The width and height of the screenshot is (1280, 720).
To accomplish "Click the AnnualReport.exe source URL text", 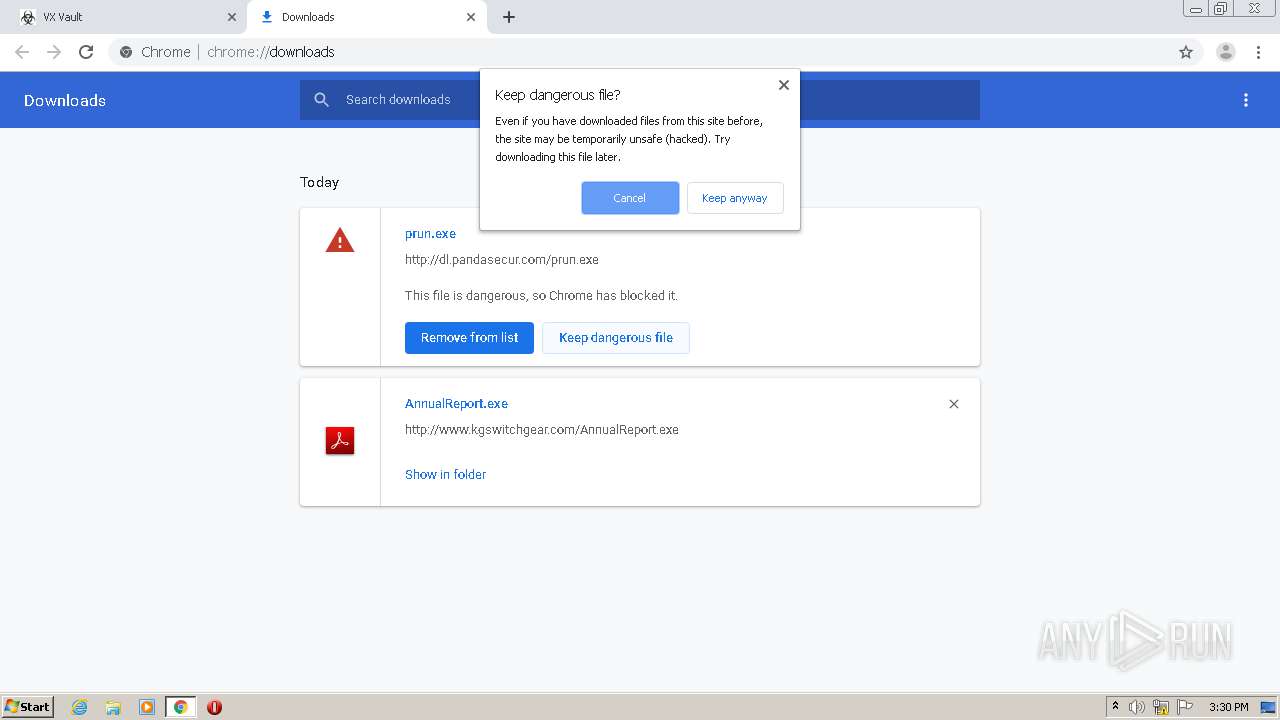I will tap(542, 430).
